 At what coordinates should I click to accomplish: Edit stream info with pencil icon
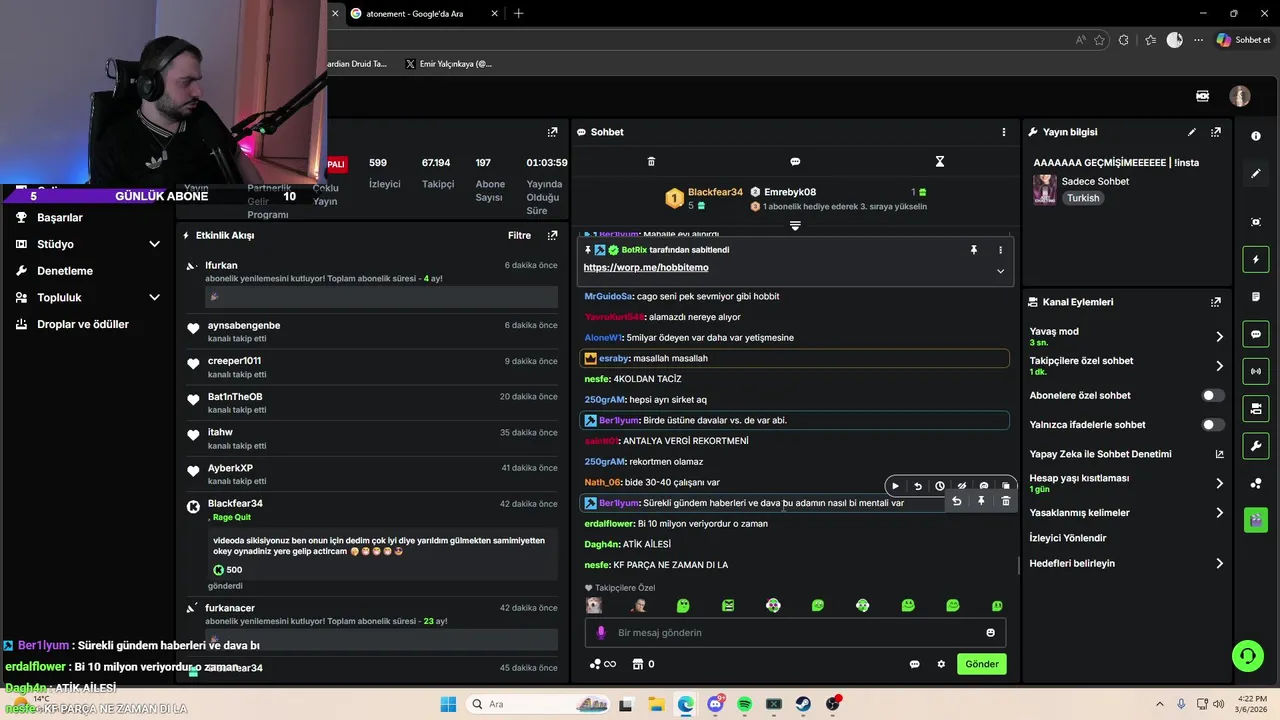(x=1191, y=132)
